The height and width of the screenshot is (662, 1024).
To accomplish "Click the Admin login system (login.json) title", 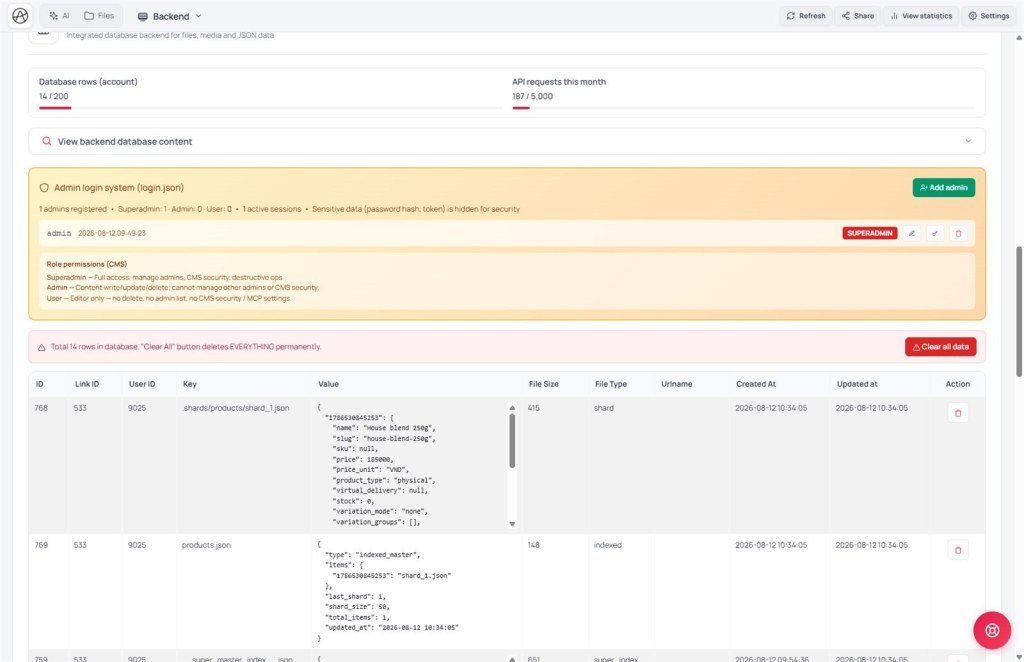I will pos(119,187).
